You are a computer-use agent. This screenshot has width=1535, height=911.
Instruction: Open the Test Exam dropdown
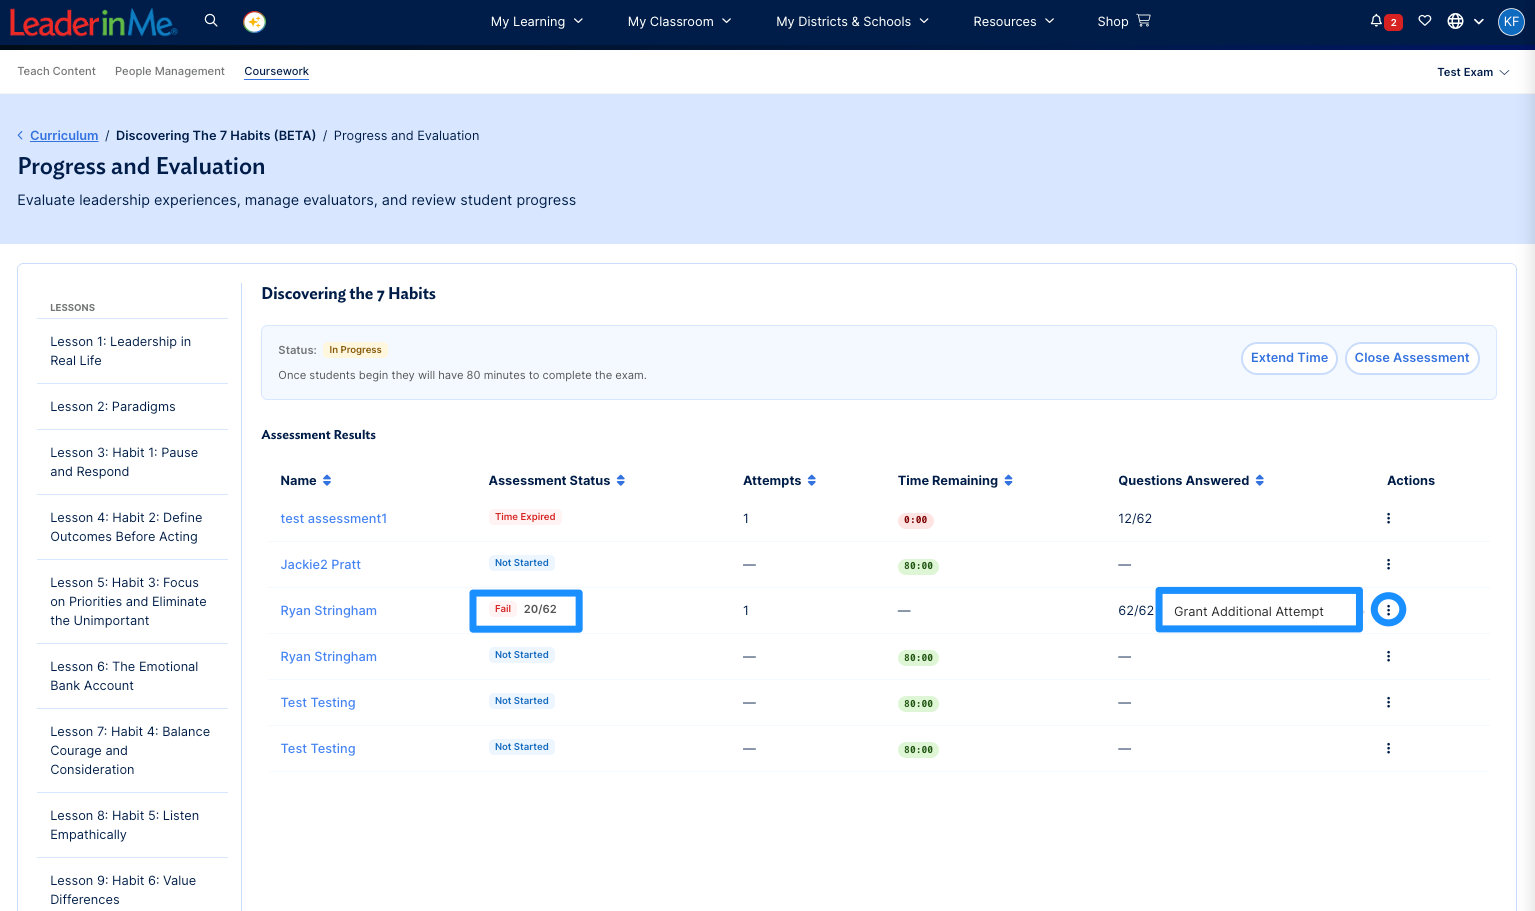pos(1473,72)
